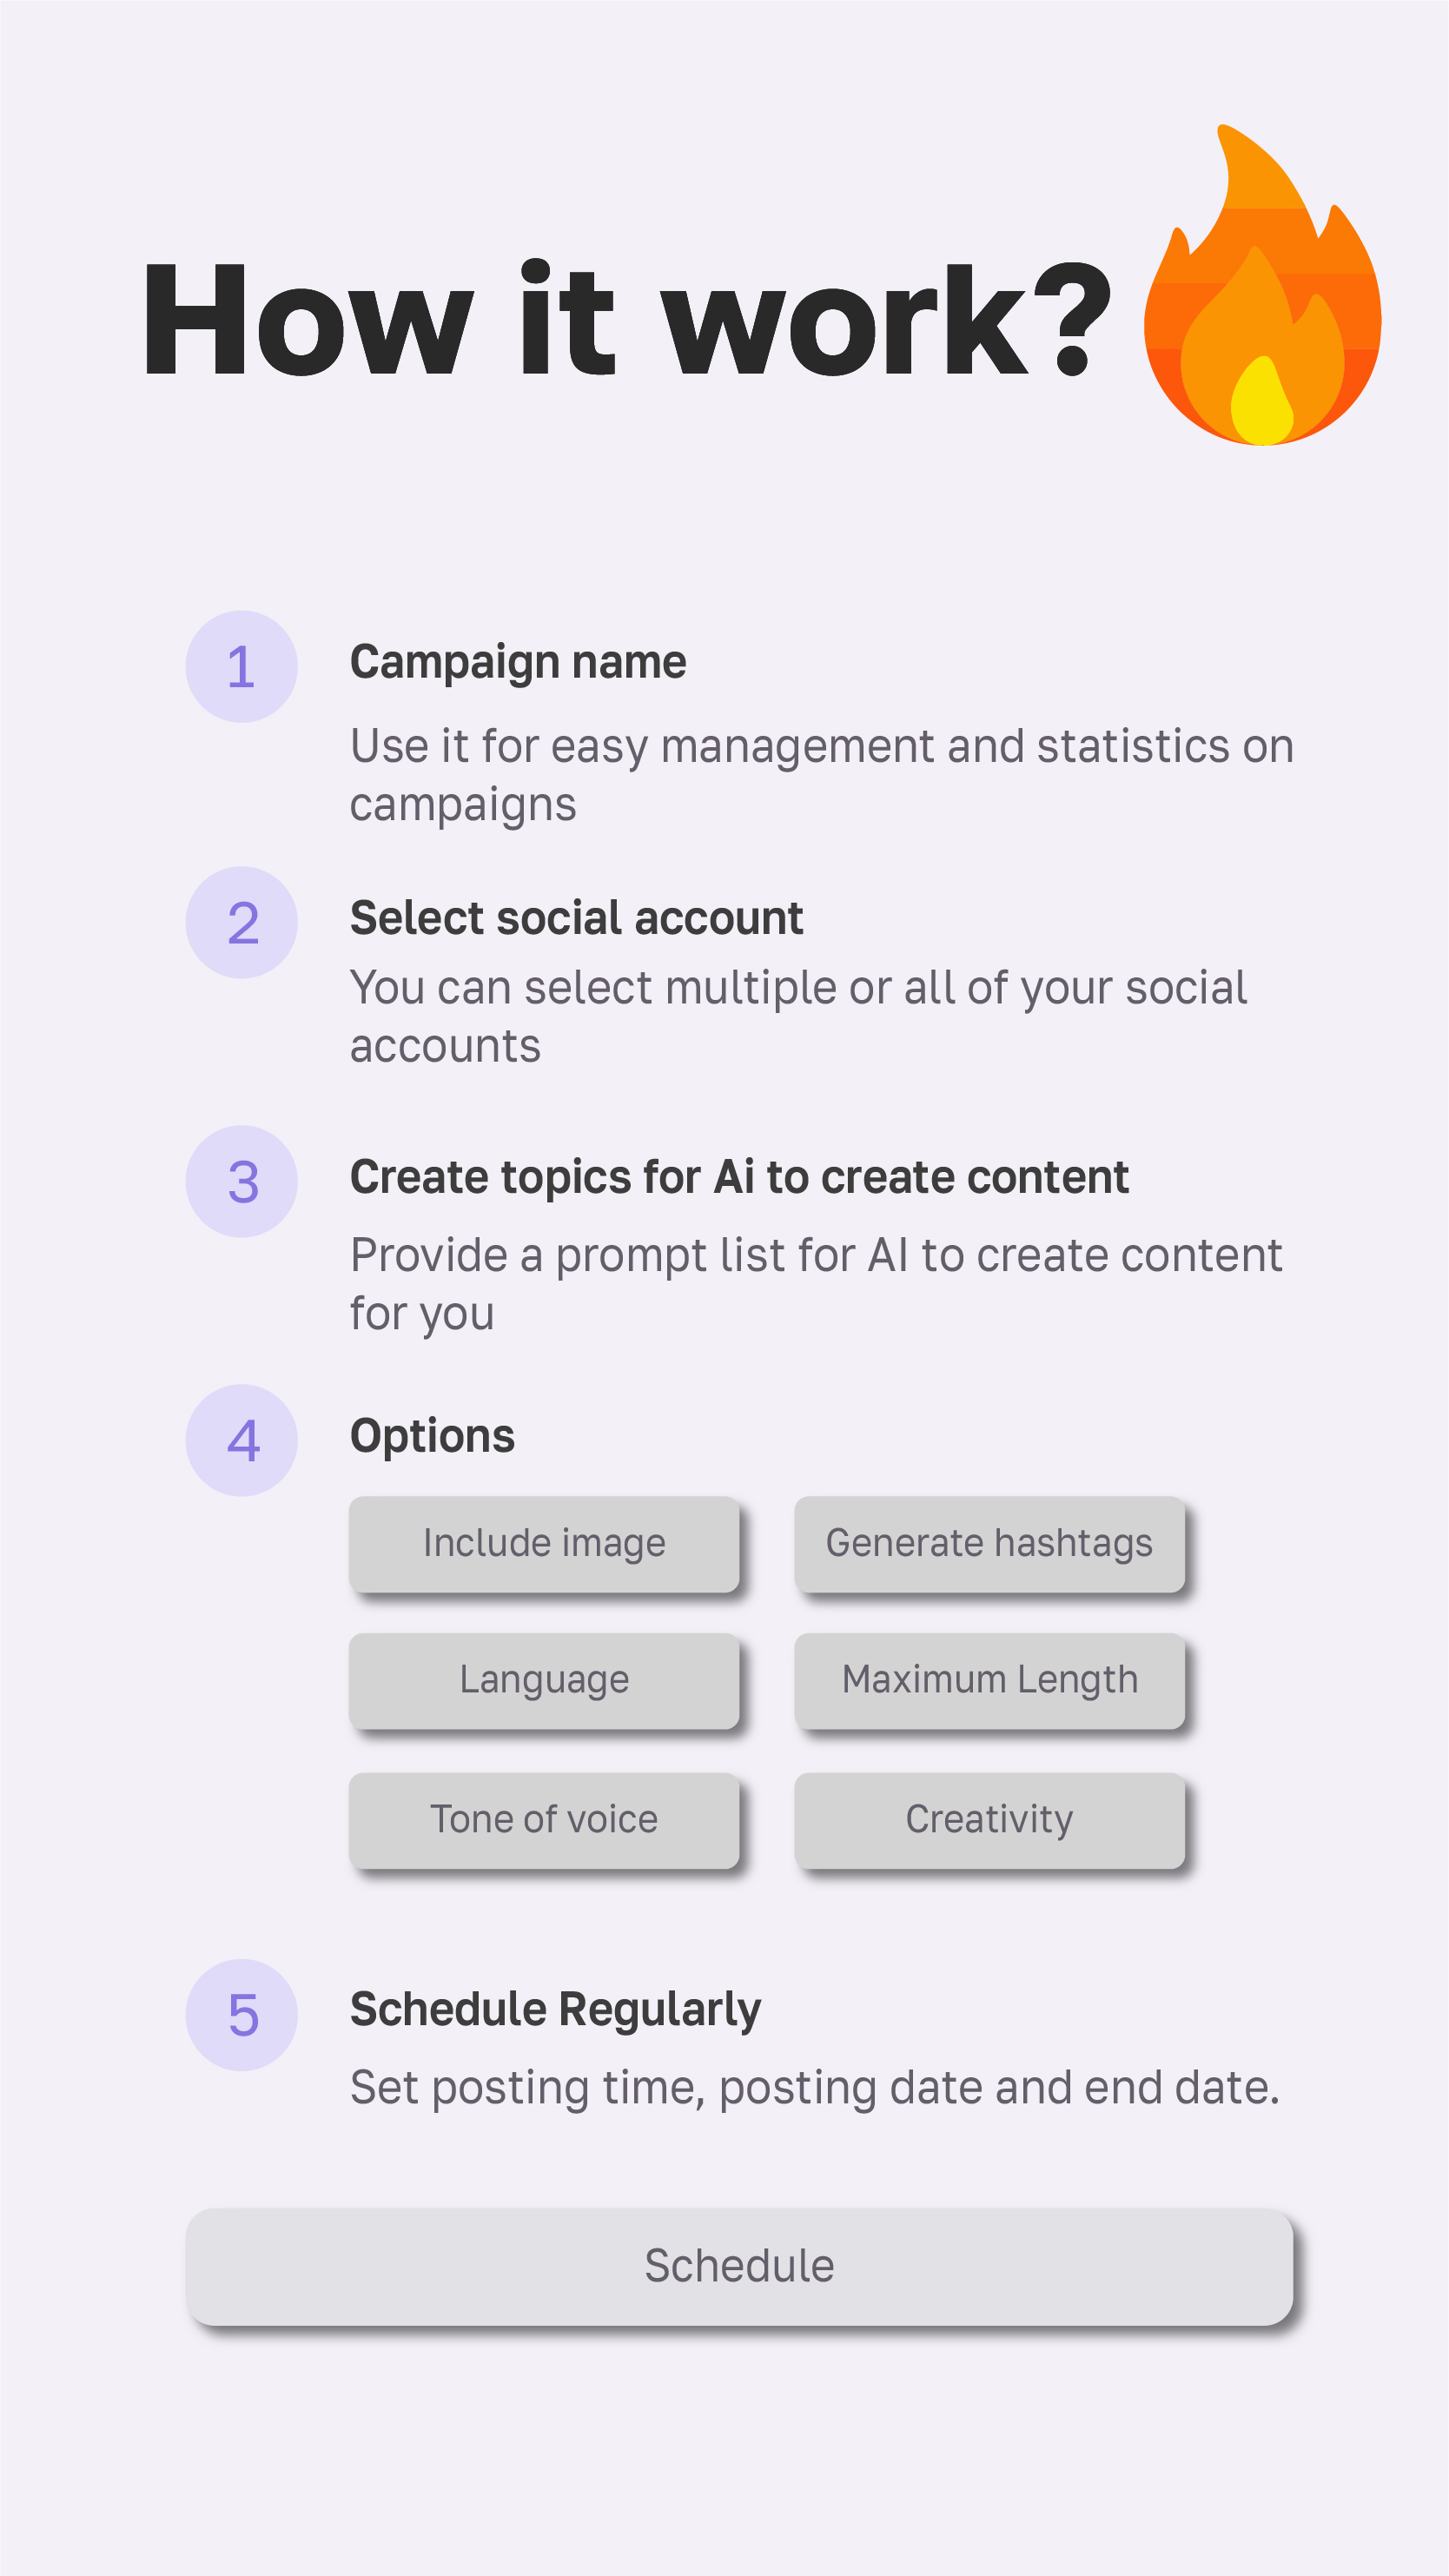Image resolution: width=1449 pixels, height=2576 pixels.
Task: Click the Schedule Regularly heading
Action: 555,2011
